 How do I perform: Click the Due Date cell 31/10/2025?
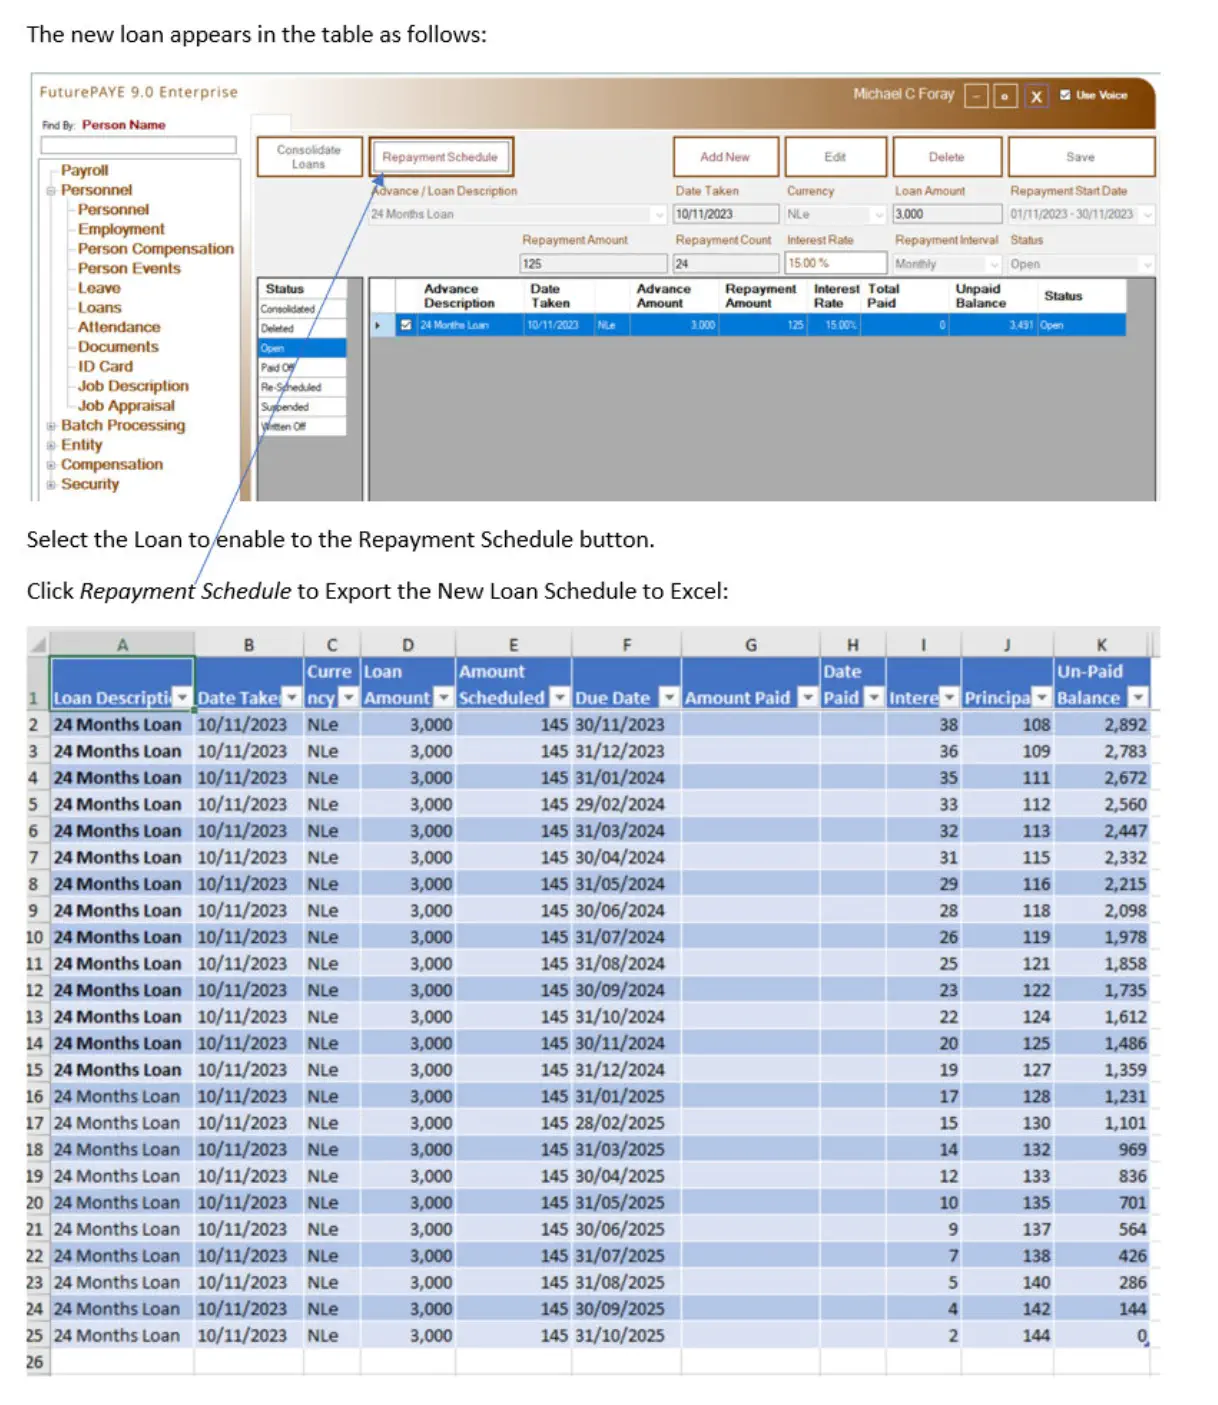[626, 1336]
